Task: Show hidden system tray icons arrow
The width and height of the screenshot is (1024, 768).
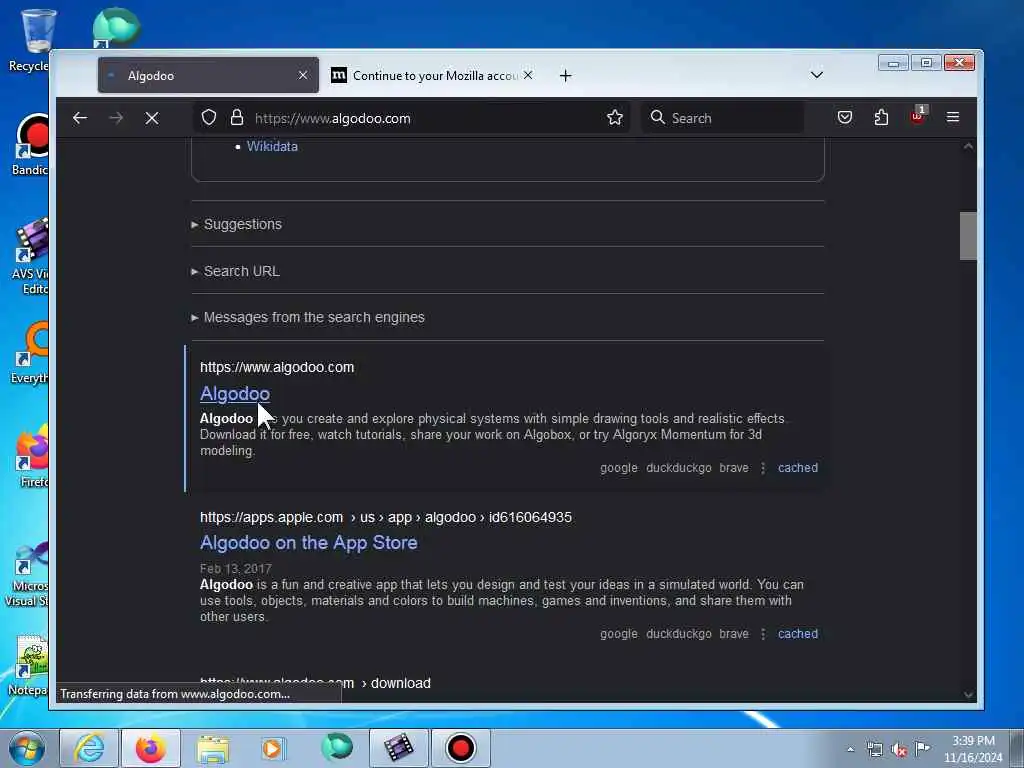Action: tap(850, 750)
